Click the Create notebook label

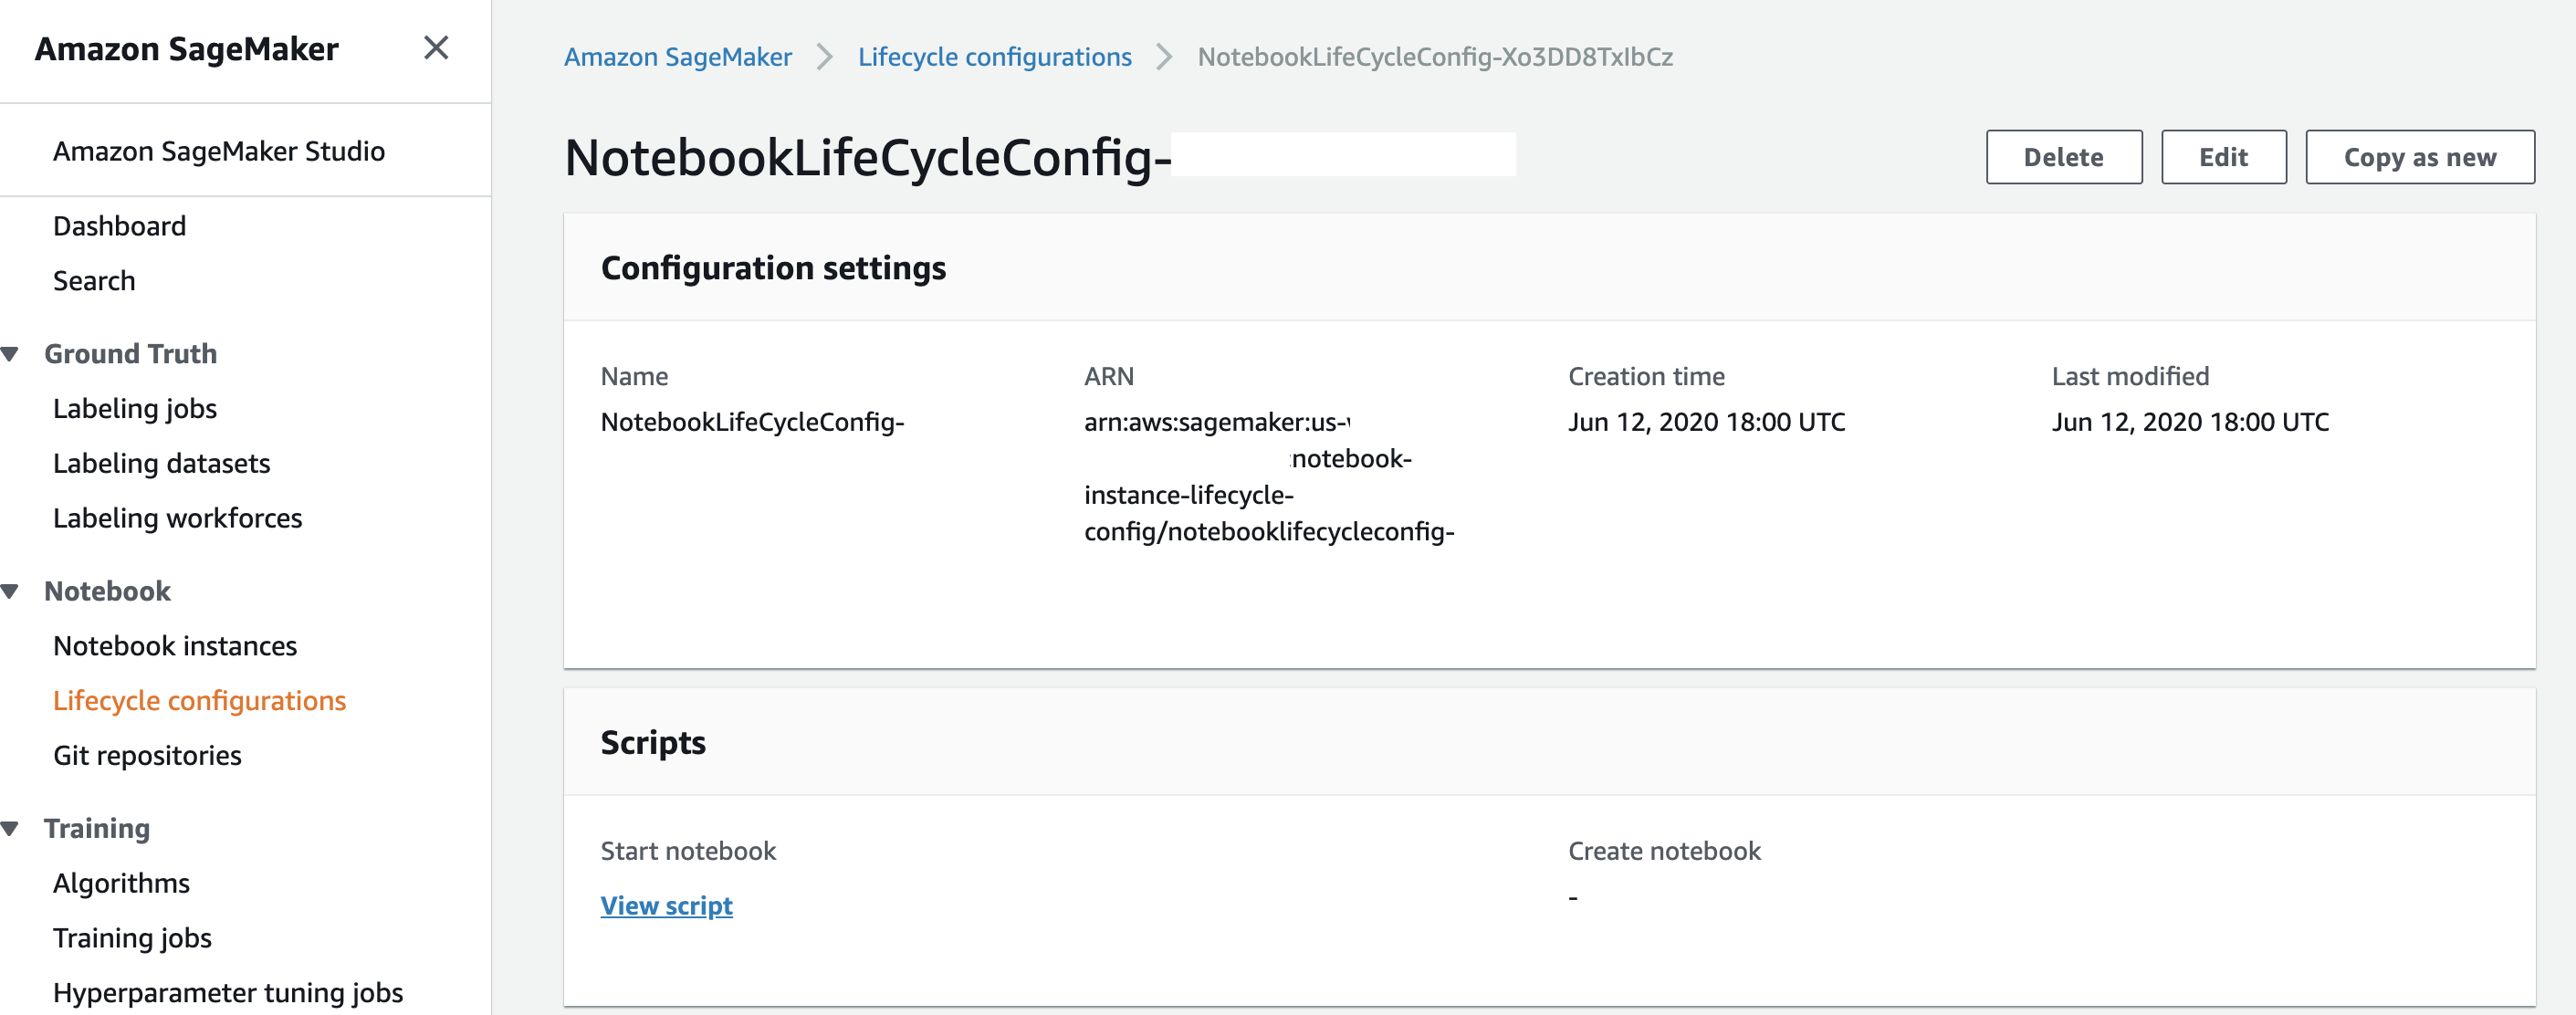[1665, 851]
